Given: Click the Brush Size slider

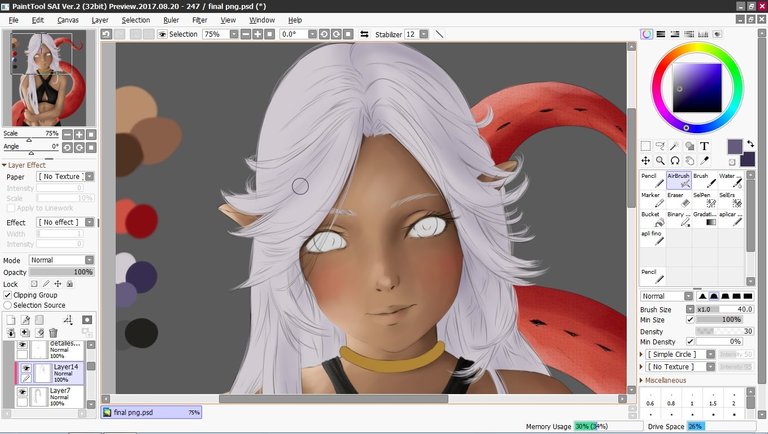Looking at the screenshot, I should 724,310.
